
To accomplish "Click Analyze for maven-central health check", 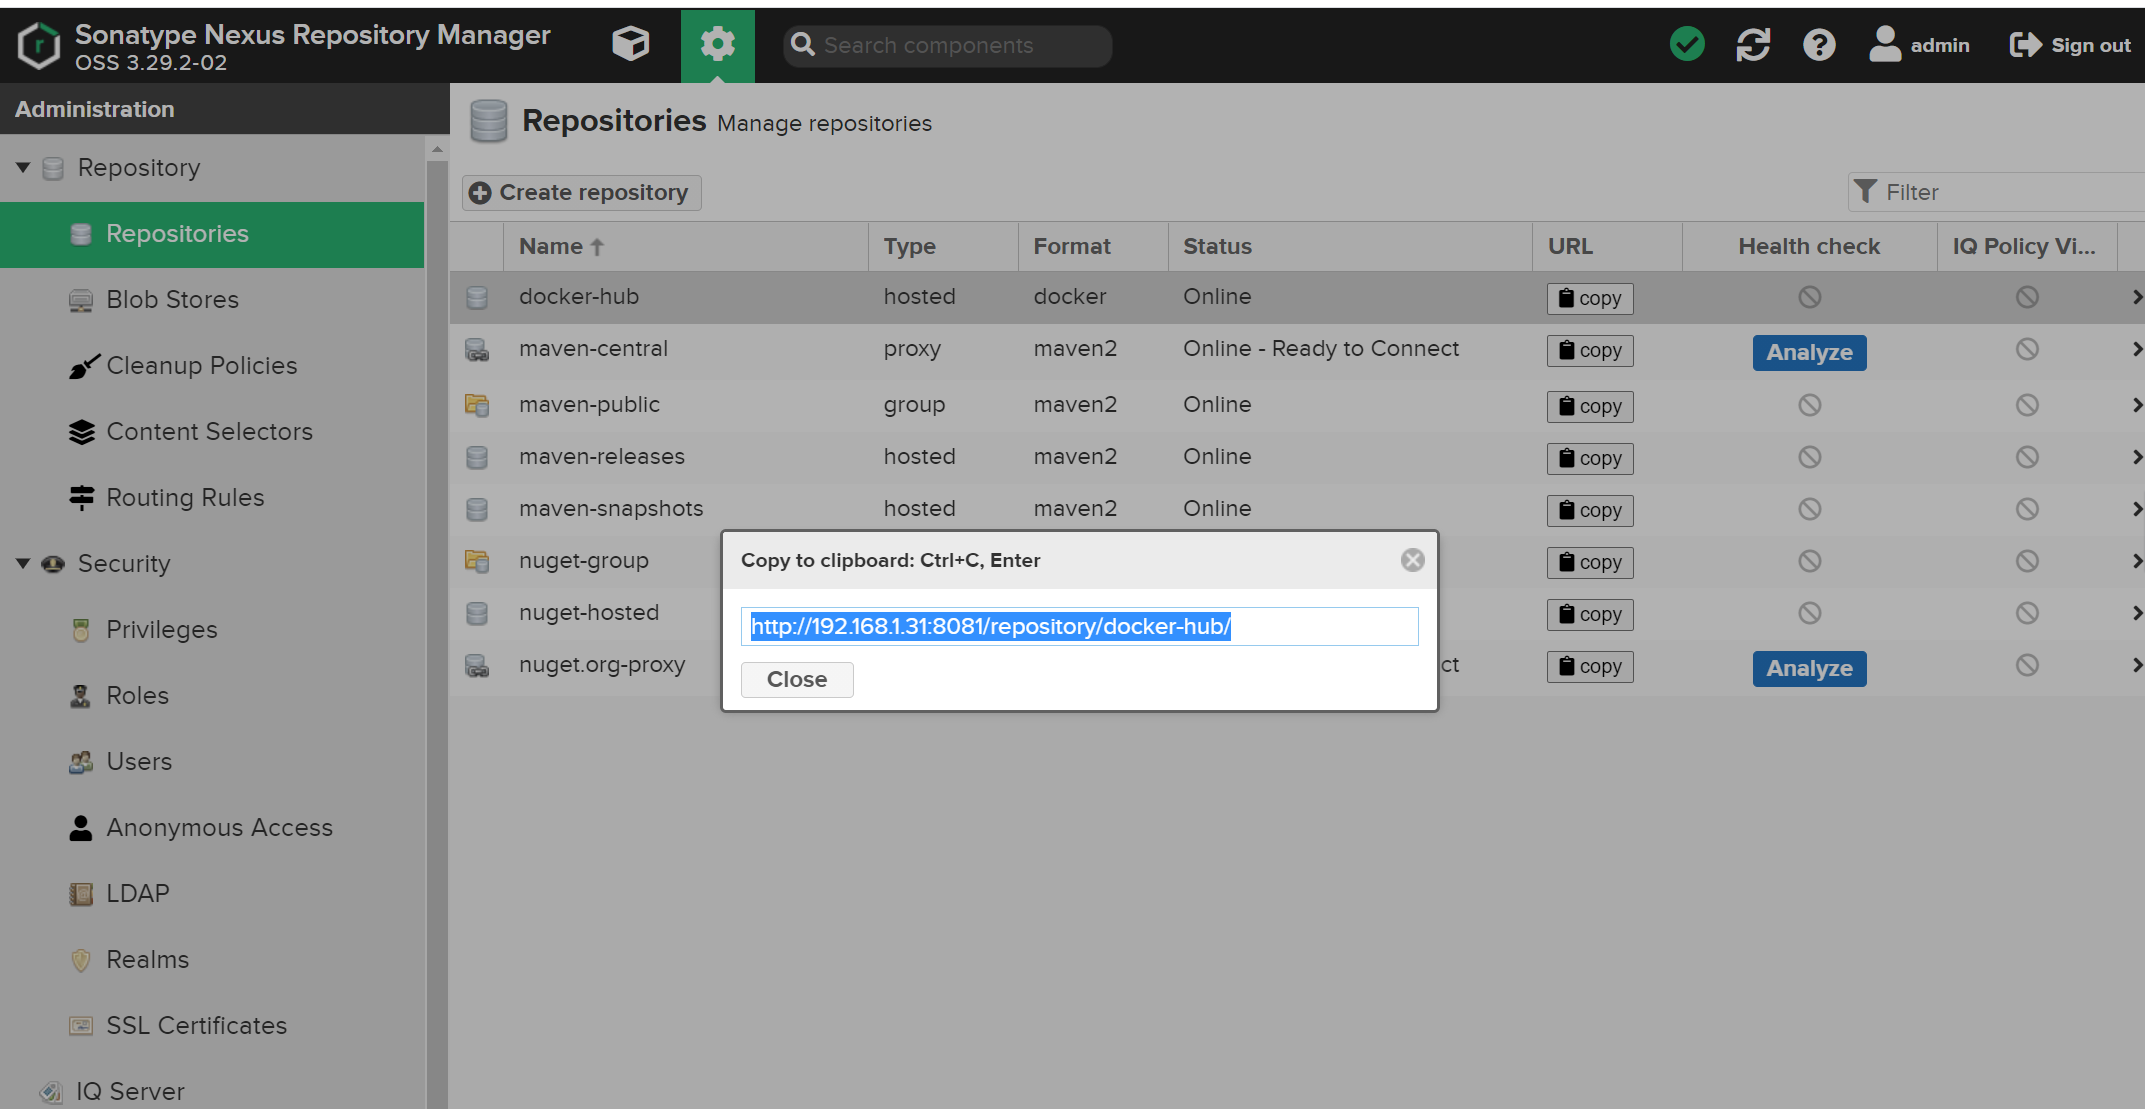I will coord(1809,353).
